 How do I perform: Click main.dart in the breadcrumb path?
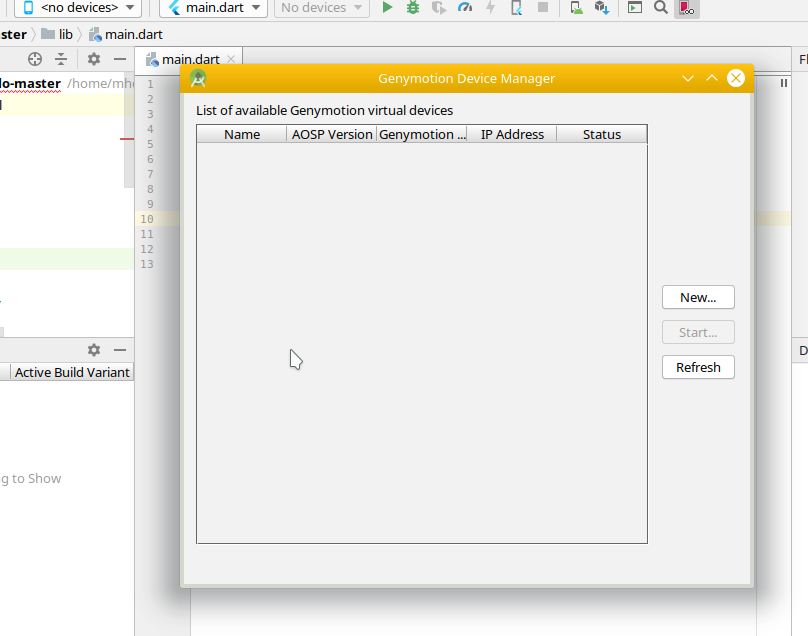(x=126, y=35)
